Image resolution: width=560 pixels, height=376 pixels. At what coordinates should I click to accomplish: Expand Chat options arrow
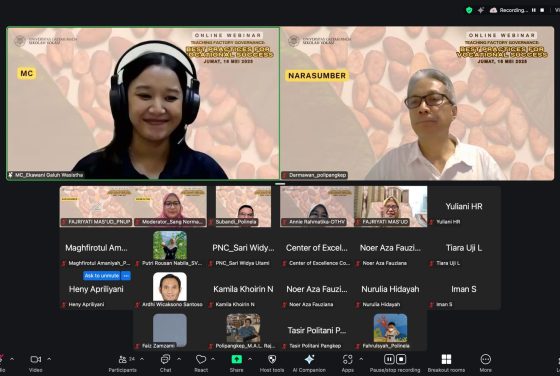tap(179, 359)
